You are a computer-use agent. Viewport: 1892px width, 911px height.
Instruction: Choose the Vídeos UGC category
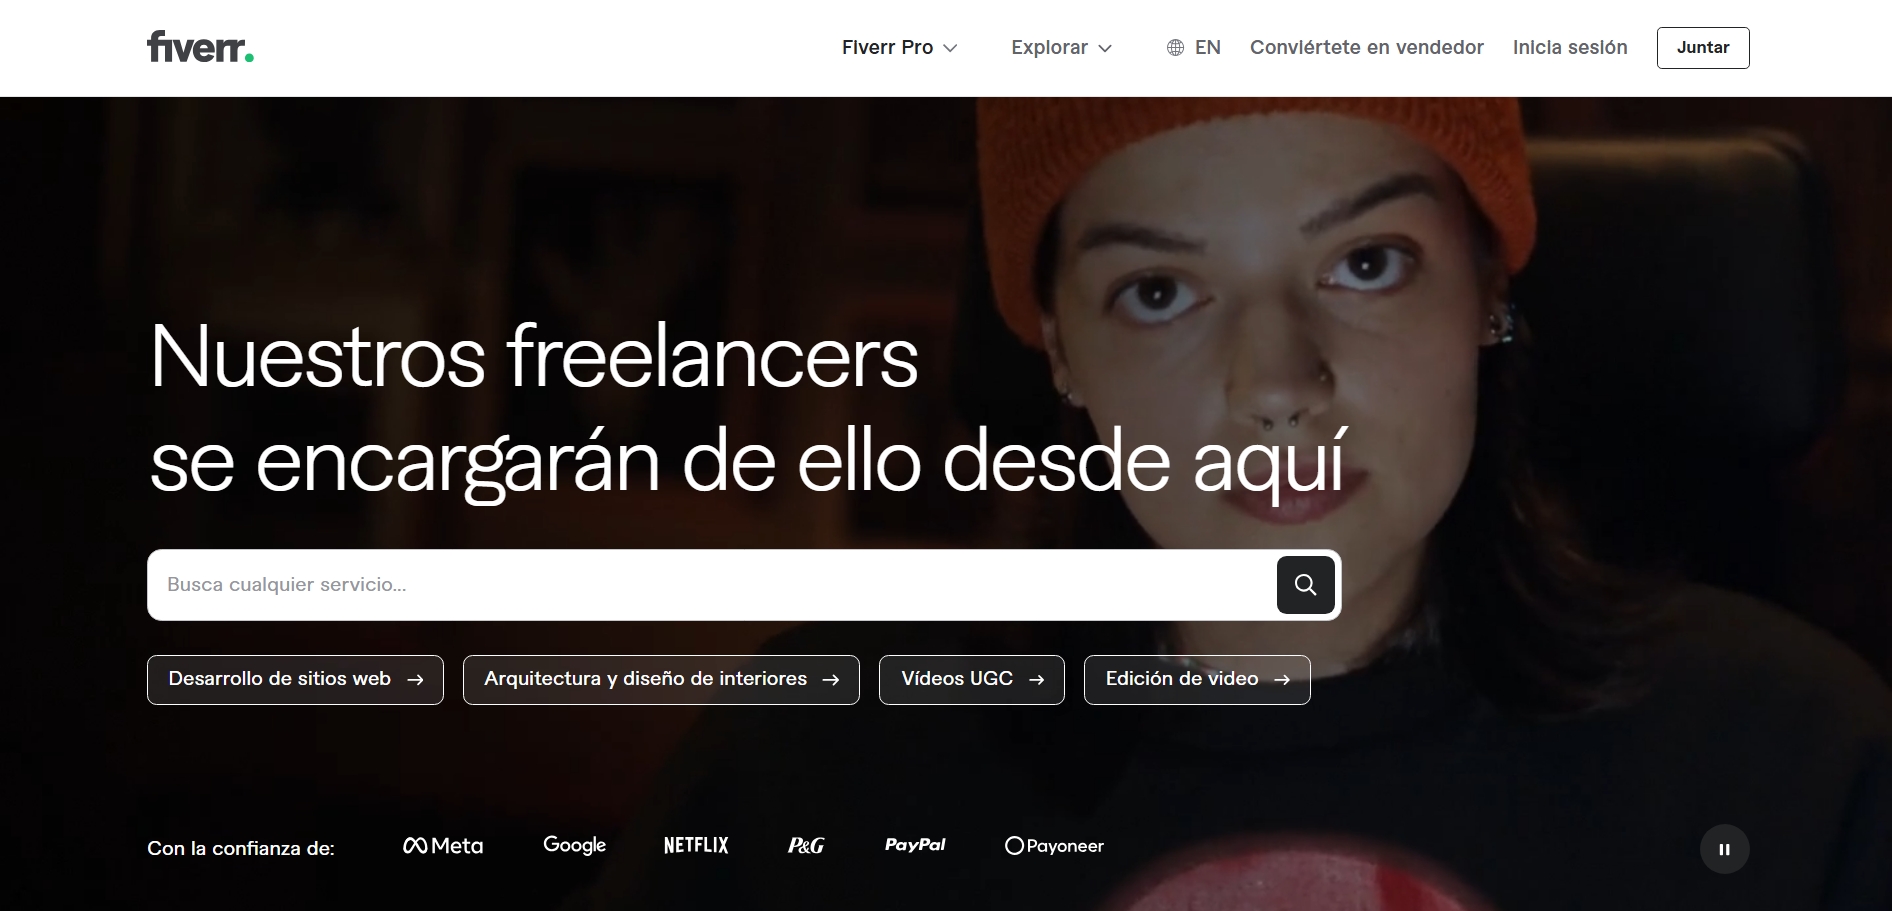tap(972, 680)
